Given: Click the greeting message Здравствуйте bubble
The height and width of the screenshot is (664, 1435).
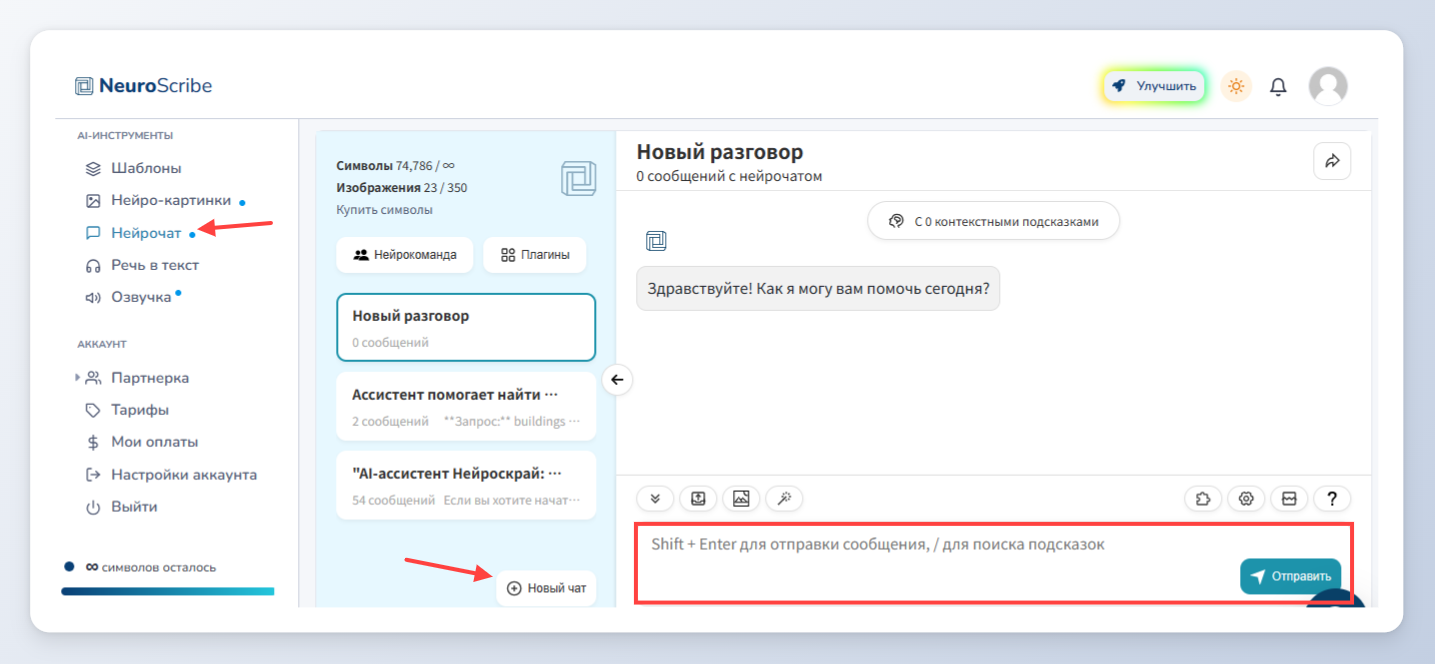Looking at the screenshot, I should tap(818, 288).
